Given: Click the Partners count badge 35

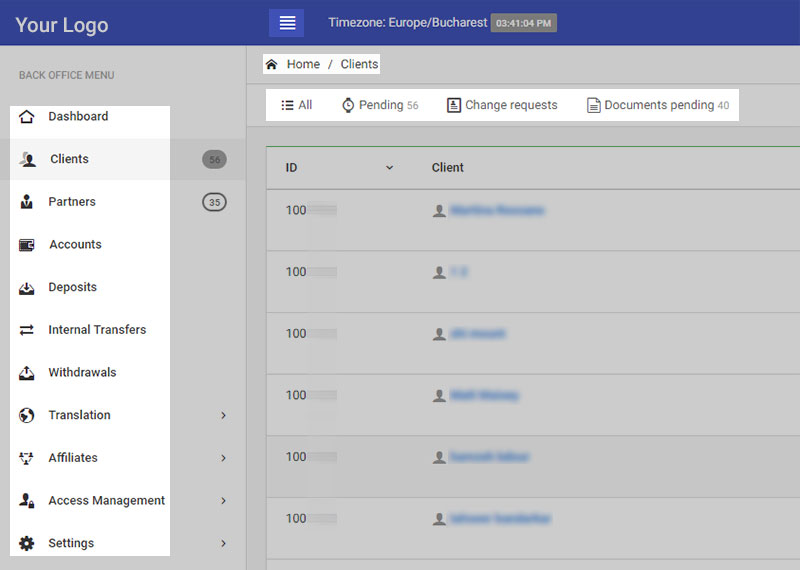Looking at the screenshot, I should [x=214, y=202].
